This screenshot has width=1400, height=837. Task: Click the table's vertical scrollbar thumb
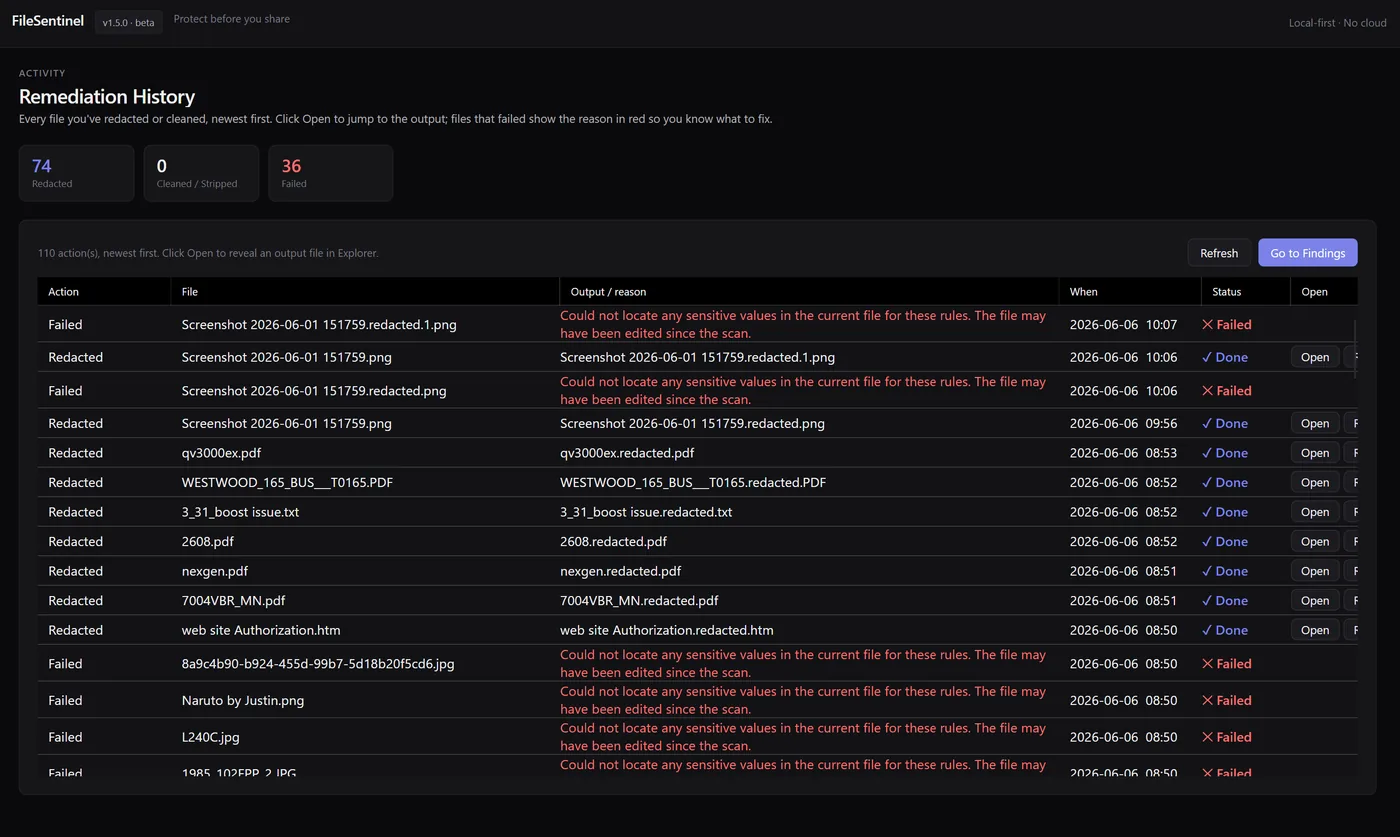click(1356, 348)
